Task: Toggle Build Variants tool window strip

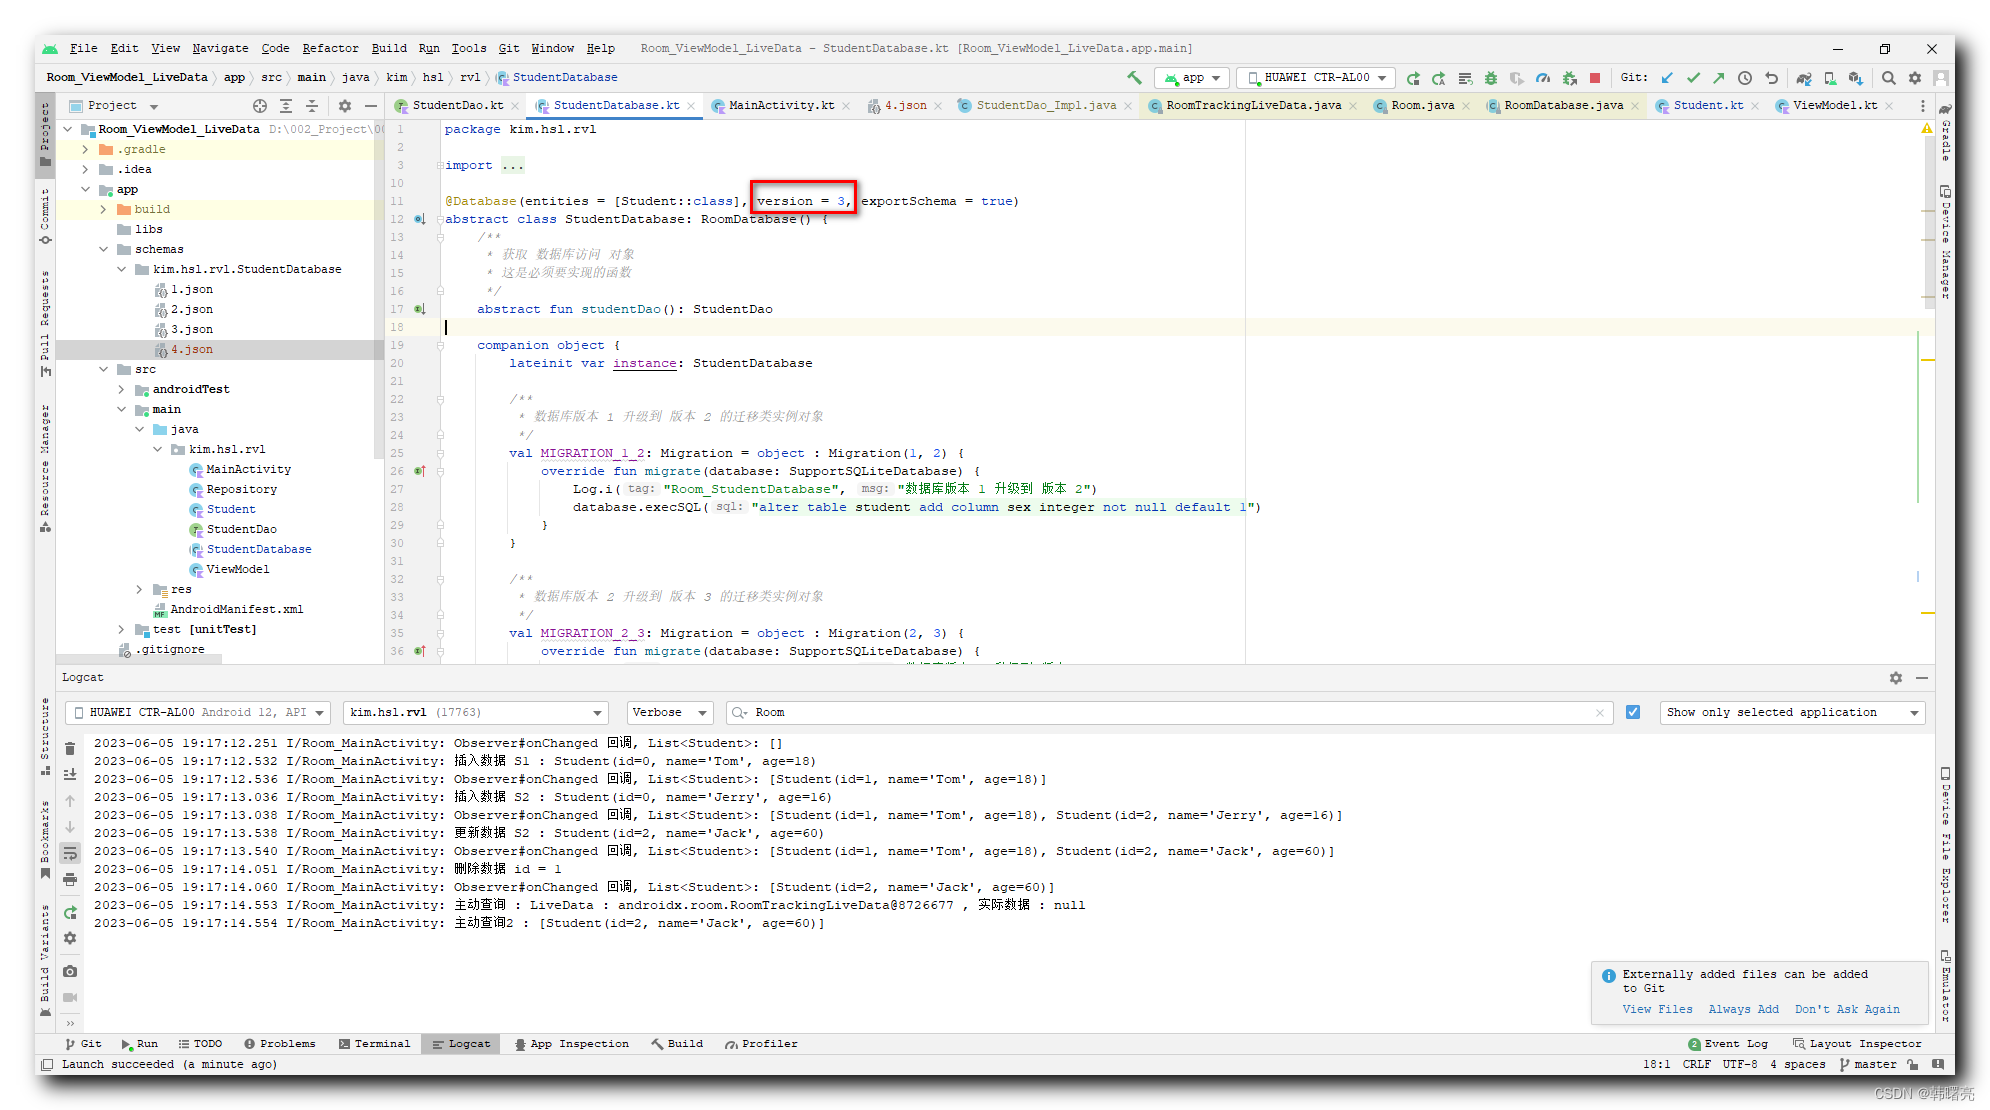Action: (x=45, y=960)
